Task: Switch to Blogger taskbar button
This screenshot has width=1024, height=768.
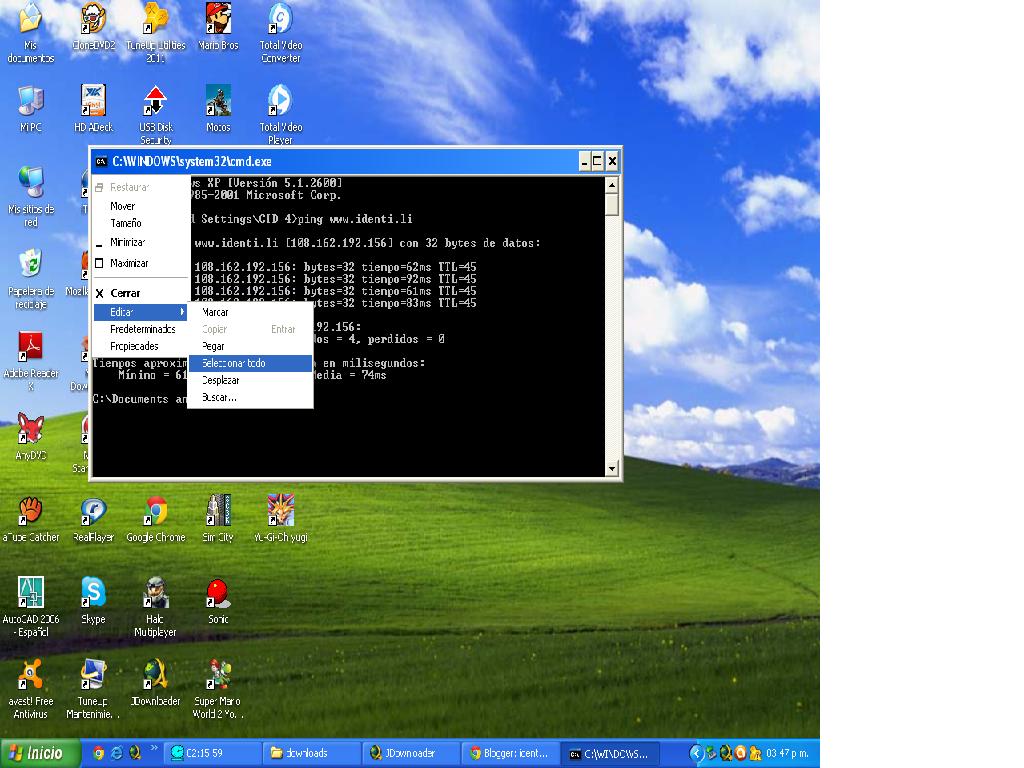Action: tap(510, 753)
